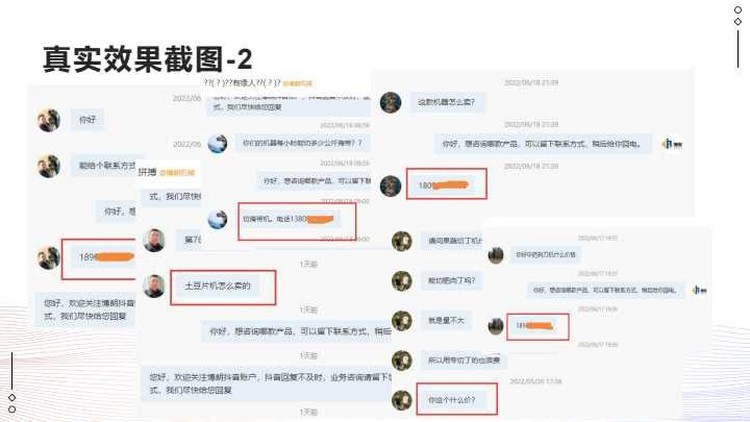750x422 pixels.
Task: Click the avatar beside 就是量不大
Action: 402,321
